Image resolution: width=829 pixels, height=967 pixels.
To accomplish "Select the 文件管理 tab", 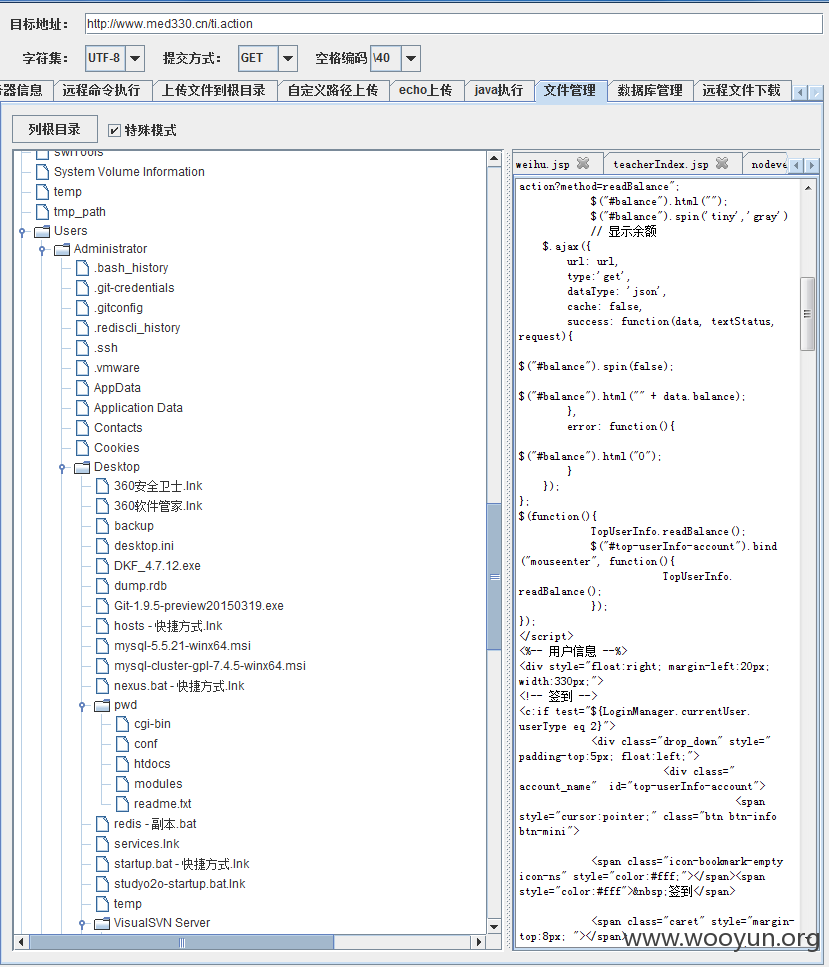I will (x=571, y=91).
